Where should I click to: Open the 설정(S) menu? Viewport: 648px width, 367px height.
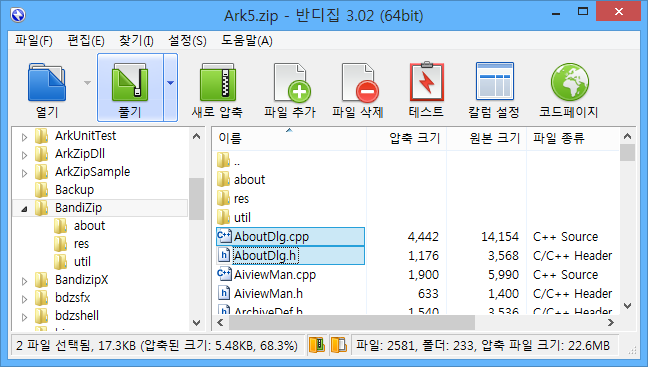point(187,41)
